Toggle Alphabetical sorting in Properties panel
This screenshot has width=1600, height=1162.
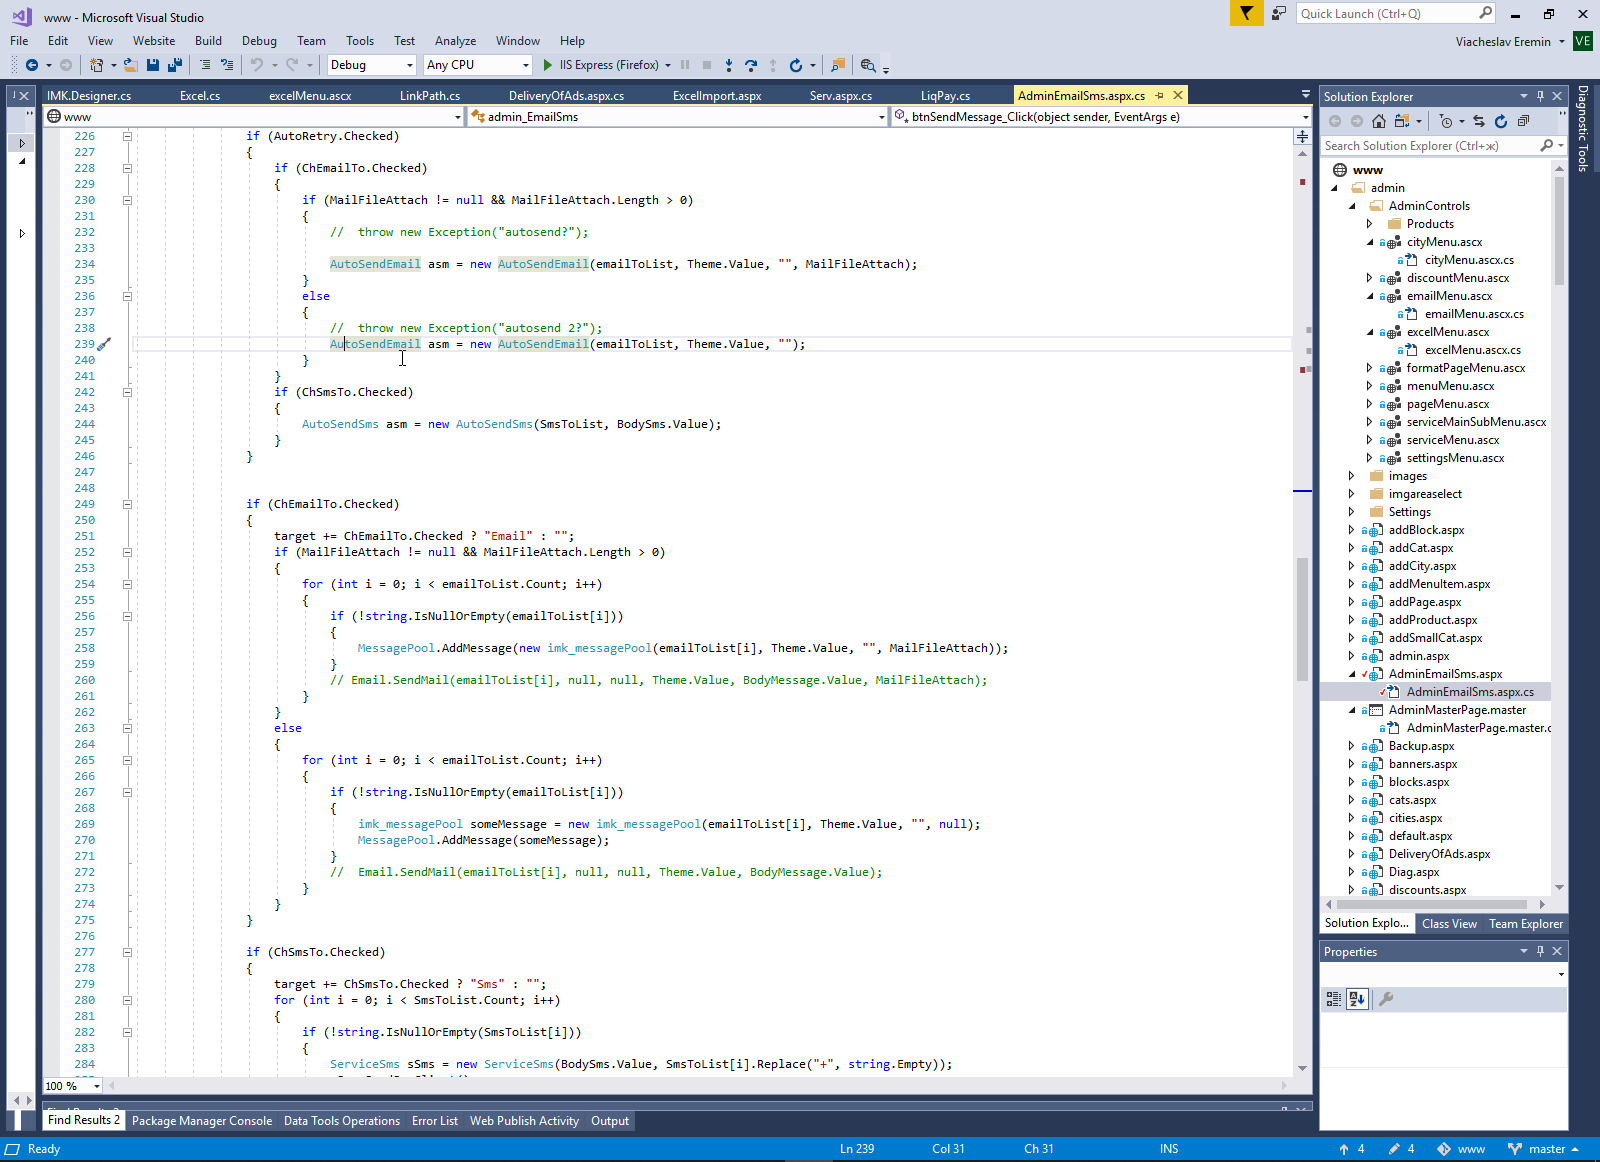pos(1357,998)
